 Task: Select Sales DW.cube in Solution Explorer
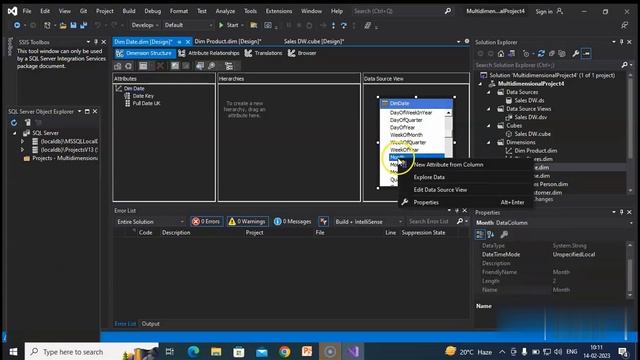click(x=532, y=134)
